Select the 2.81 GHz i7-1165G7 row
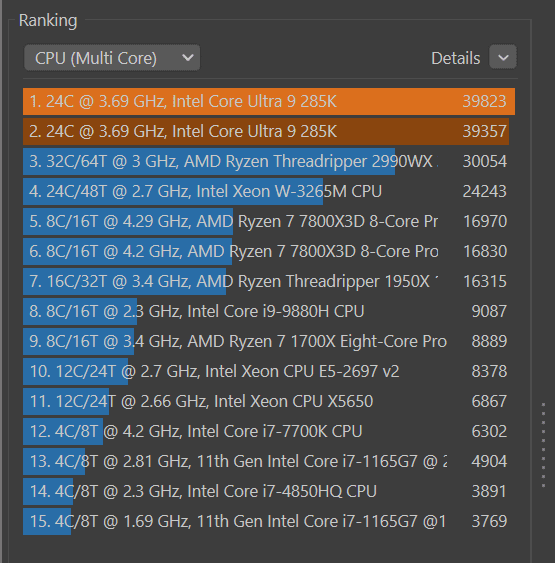Image resolution: width=555 pixels, height=563 pixels. pyautogui.click(x=269, y=461)
